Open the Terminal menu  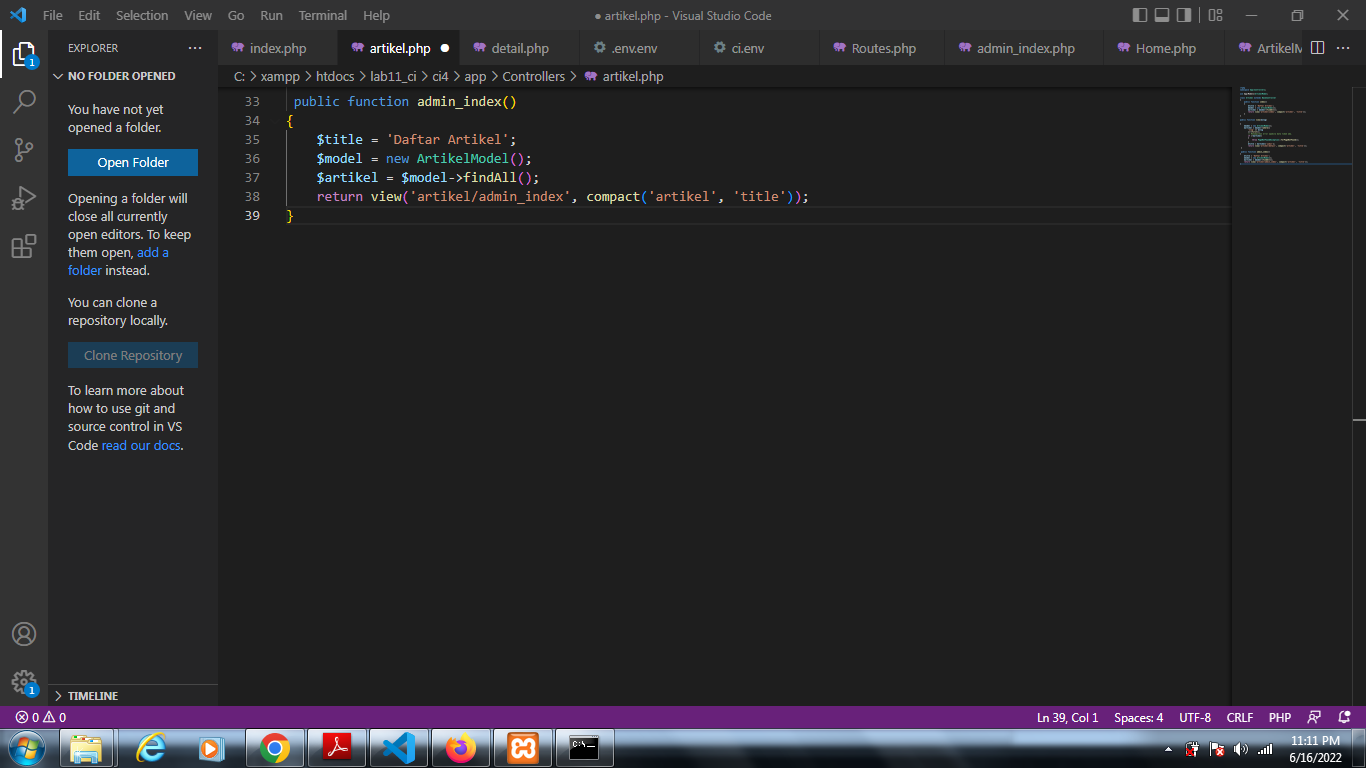(x=322, y=15)
